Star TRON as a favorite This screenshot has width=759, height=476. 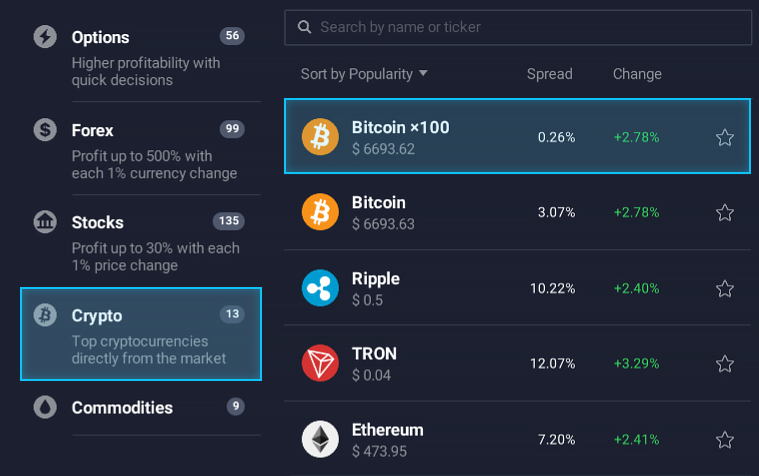[725, 363]
